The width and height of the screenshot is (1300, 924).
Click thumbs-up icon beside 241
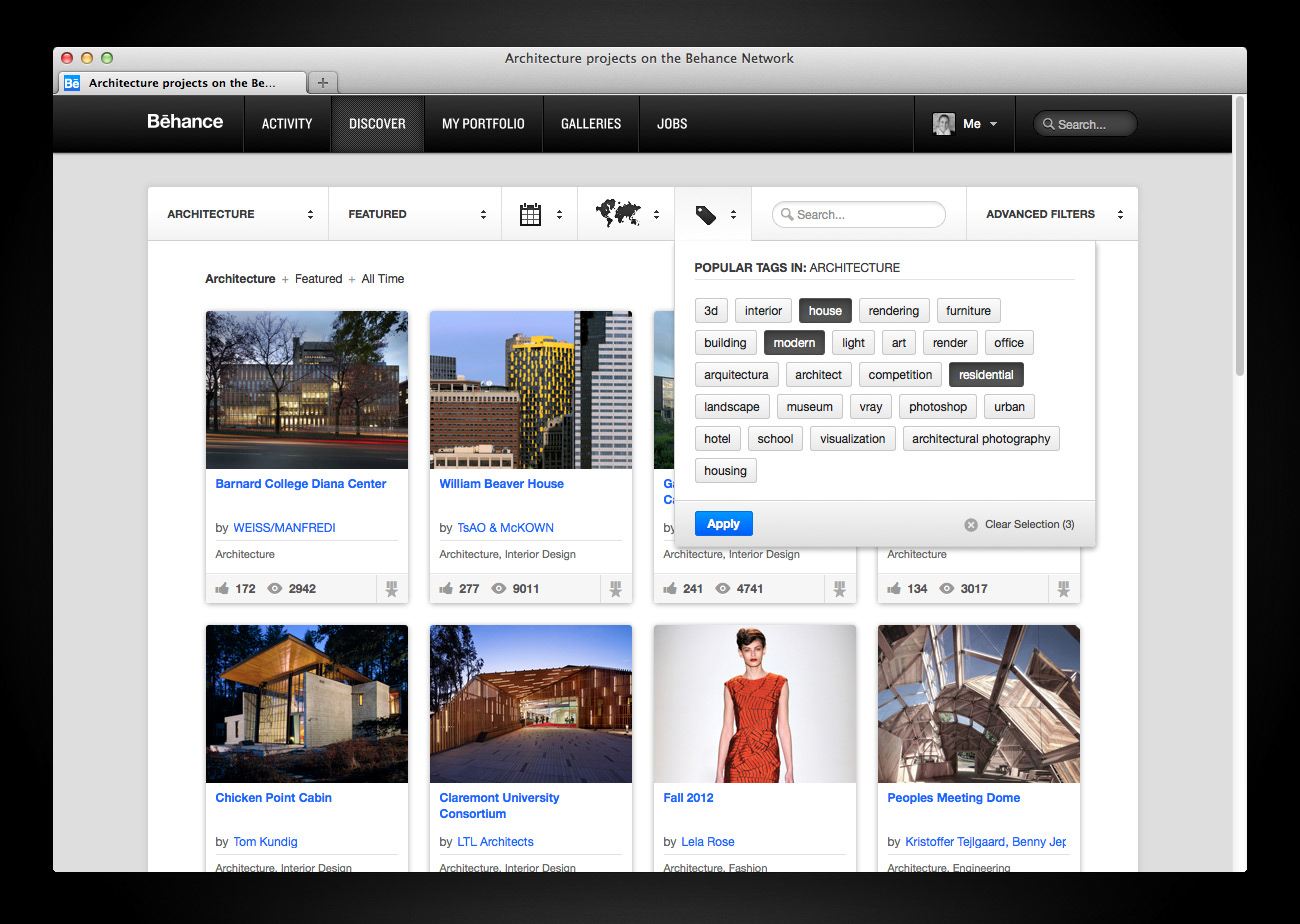(670, 589)
